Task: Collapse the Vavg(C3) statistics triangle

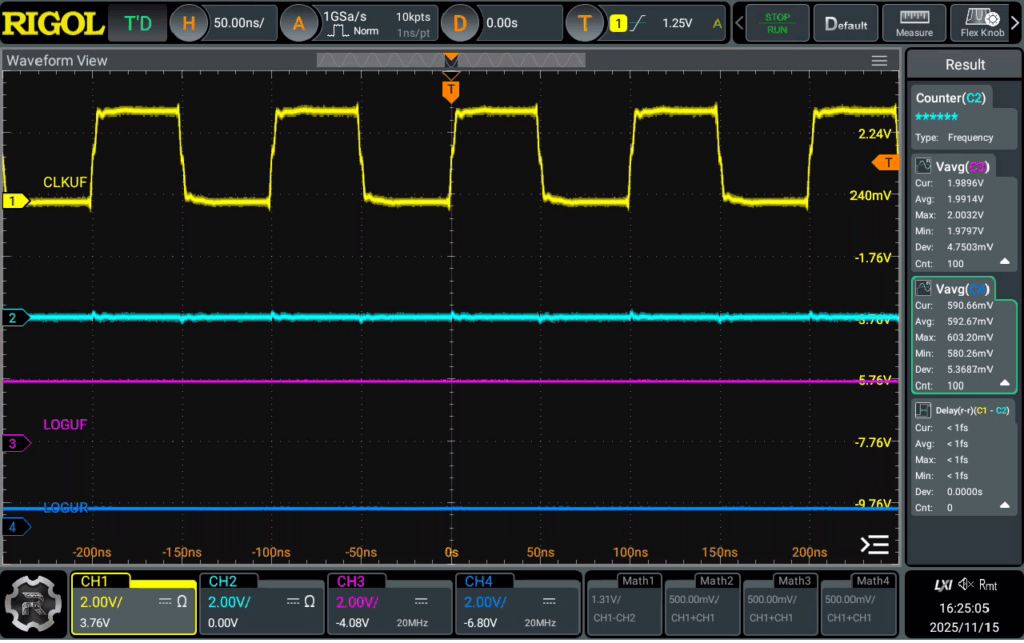Action: (1004, 262)
